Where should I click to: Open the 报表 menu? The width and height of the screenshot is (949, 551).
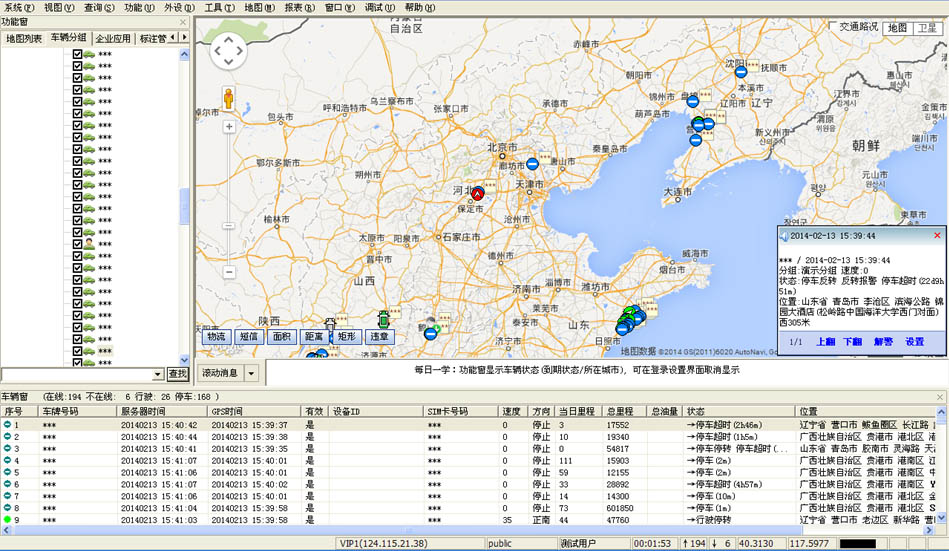point(297,7)
